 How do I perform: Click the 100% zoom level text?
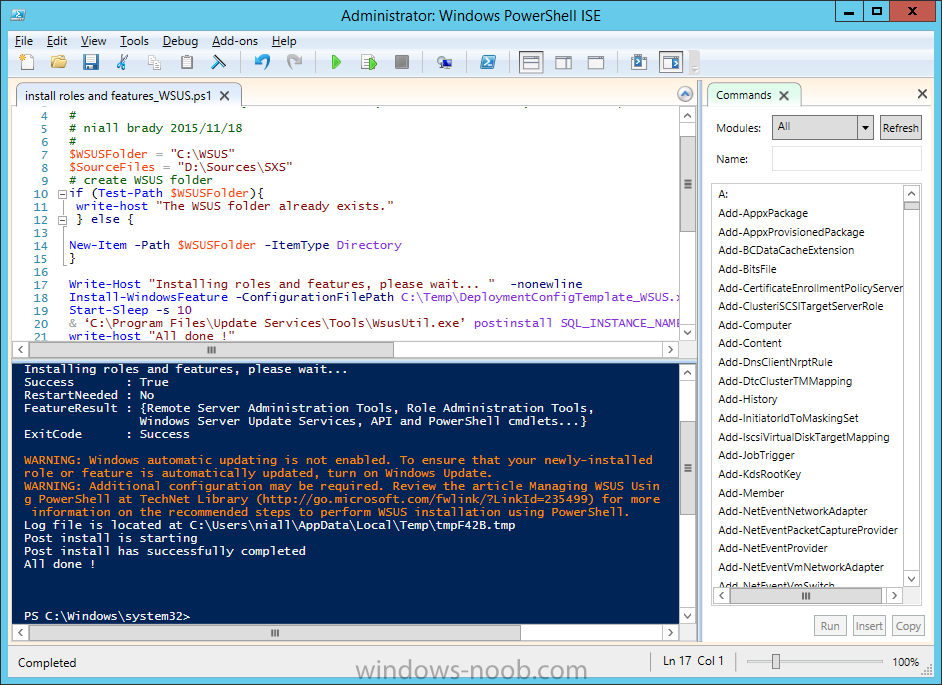(x=905, y=662)
